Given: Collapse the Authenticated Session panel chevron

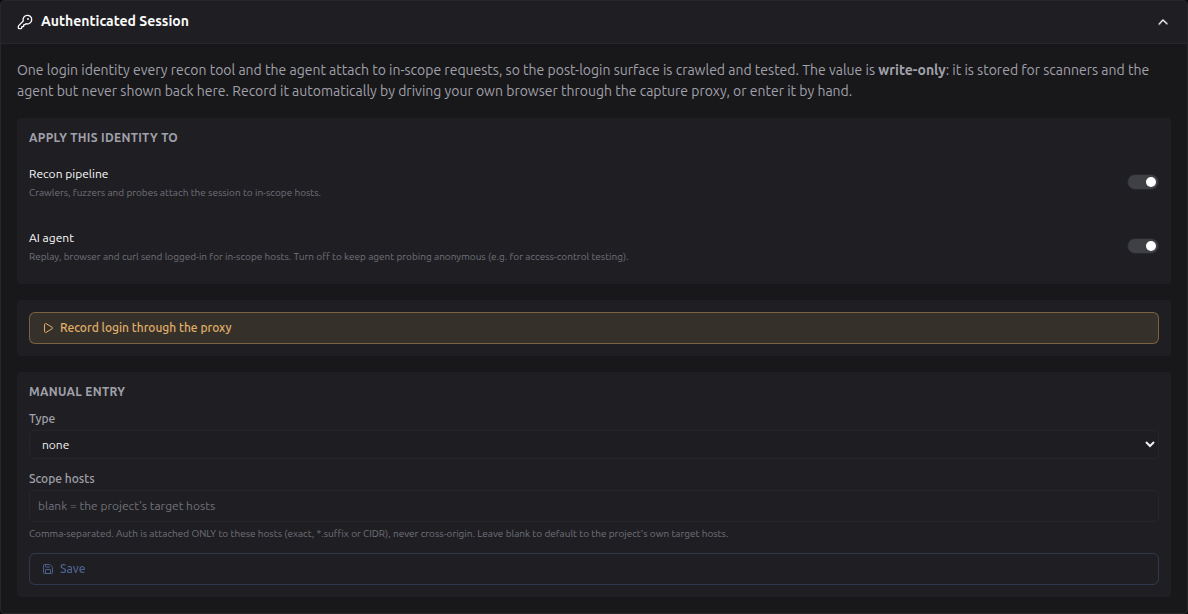Looking at the screenshot, I should coord(1163,22).
